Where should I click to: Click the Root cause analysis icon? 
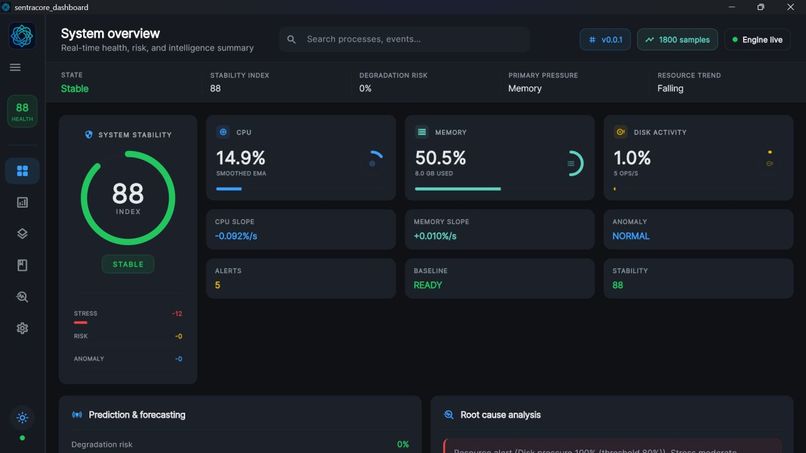pos(449,414)
